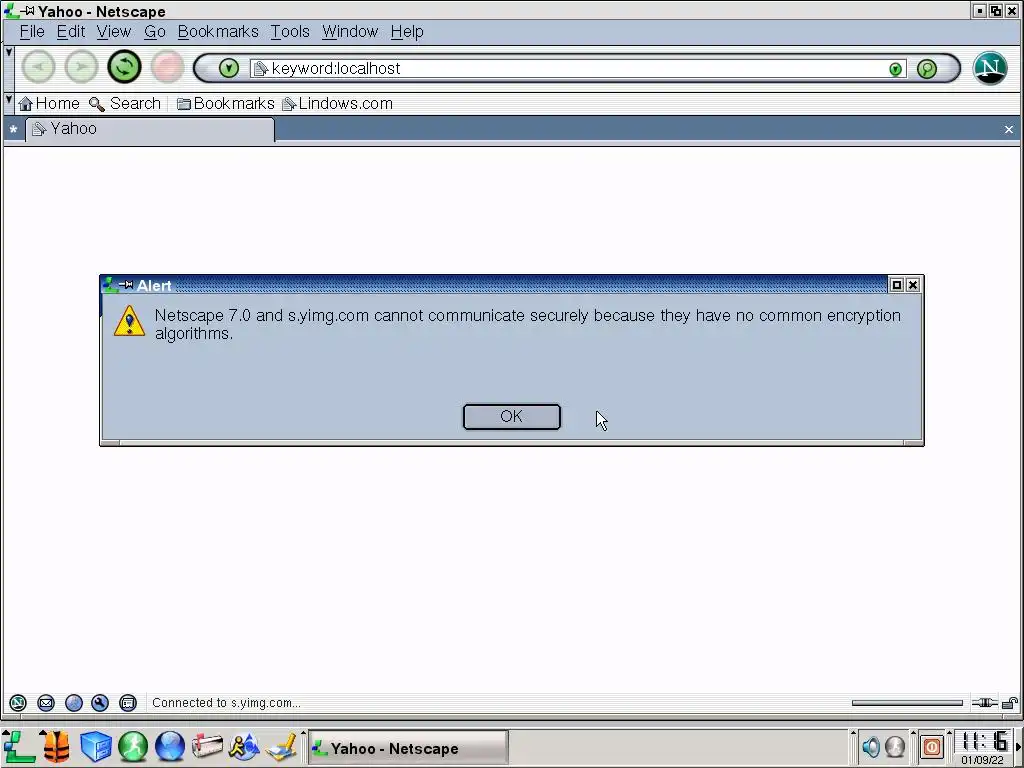
Task: Launch the AIM instant messenger taskbar icon
Action: click(244, 747)
